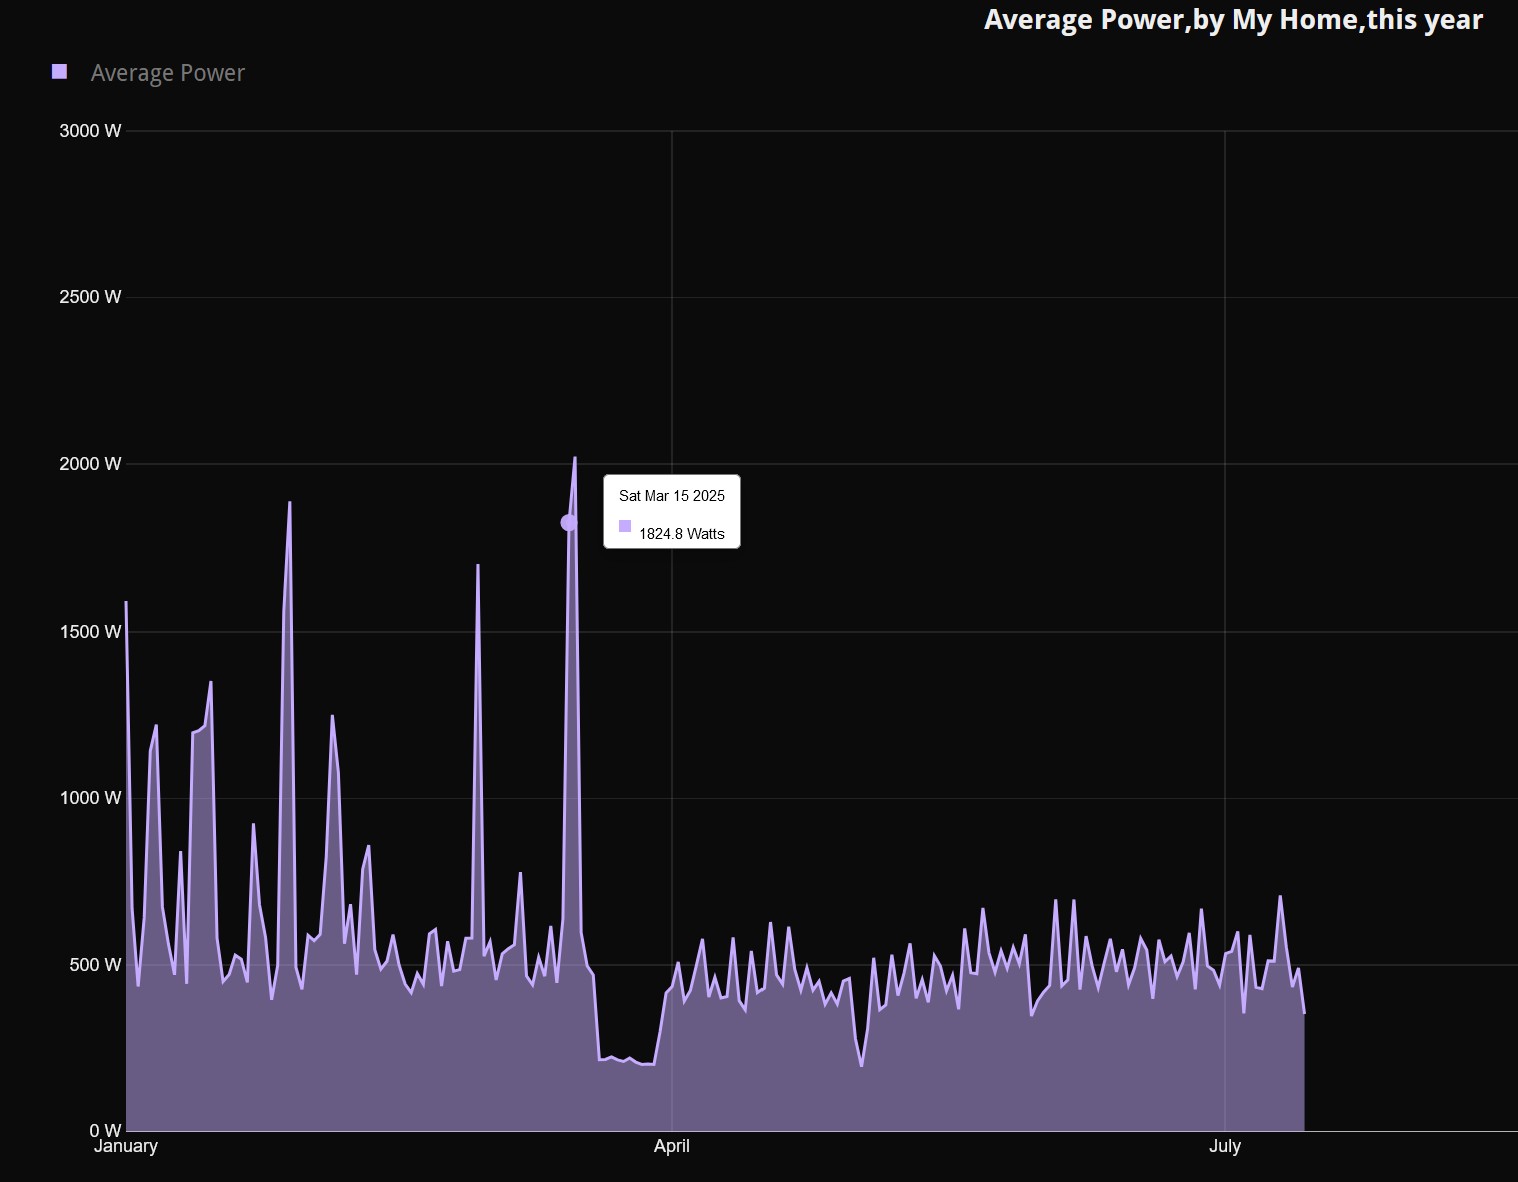Screen dimensions: 1518x1182
Task: Select the April x-axis label
Action: (x=671, y=1147)
